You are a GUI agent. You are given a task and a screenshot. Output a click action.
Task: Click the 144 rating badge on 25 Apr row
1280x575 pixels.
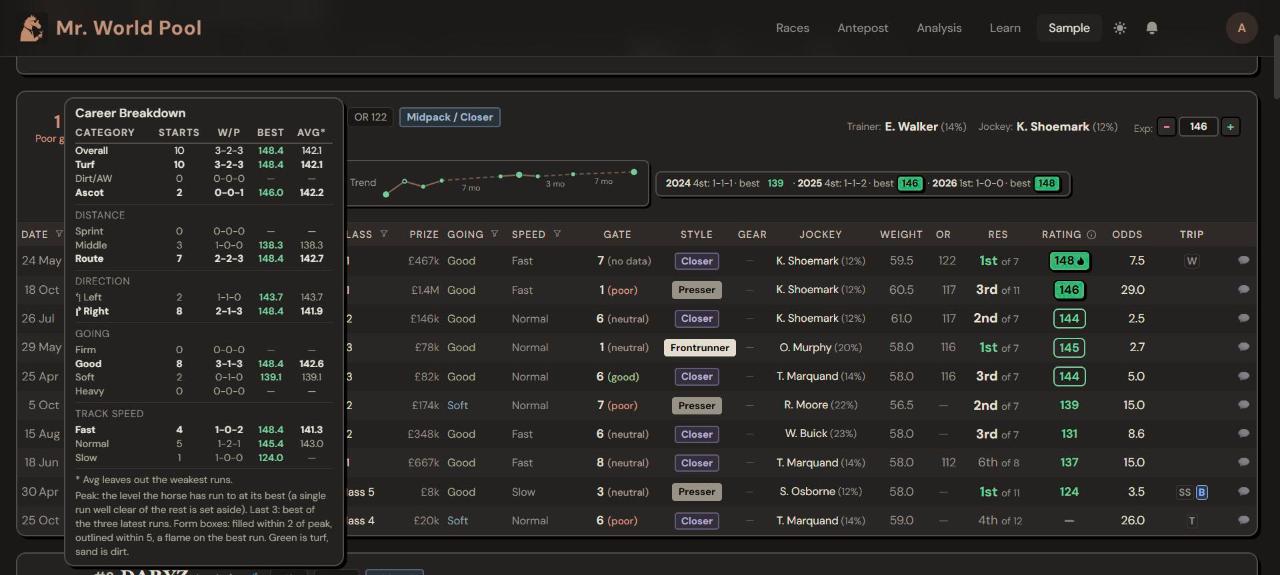[1069, 376]
